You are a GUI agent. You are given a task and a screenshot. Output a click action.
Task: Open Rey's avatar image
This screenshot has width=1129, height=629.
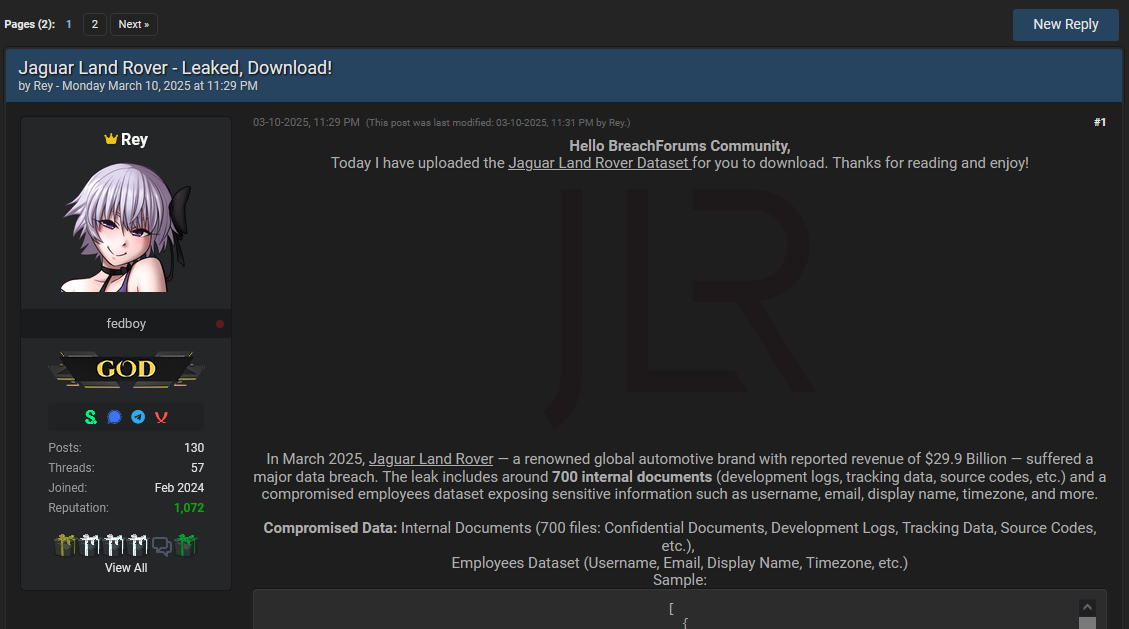tap(126, 226)
